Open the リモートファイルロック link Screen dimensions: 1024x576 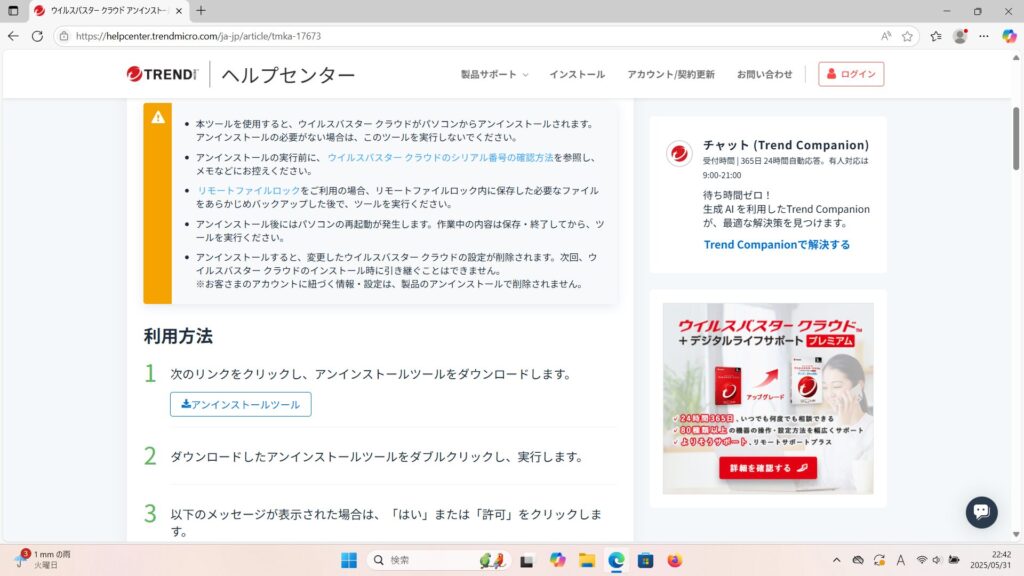(248, 191)
